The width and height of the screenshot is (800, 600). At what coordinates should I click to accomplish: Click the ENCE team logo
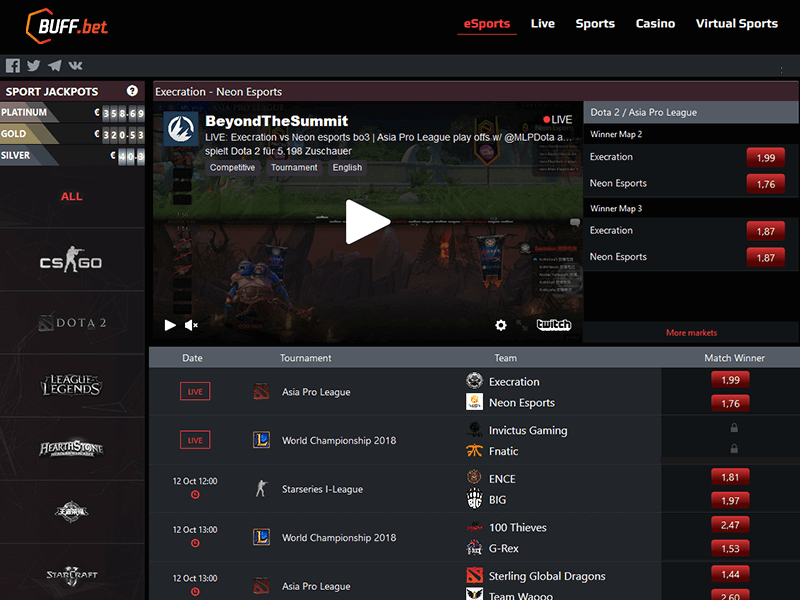point(474,477)
